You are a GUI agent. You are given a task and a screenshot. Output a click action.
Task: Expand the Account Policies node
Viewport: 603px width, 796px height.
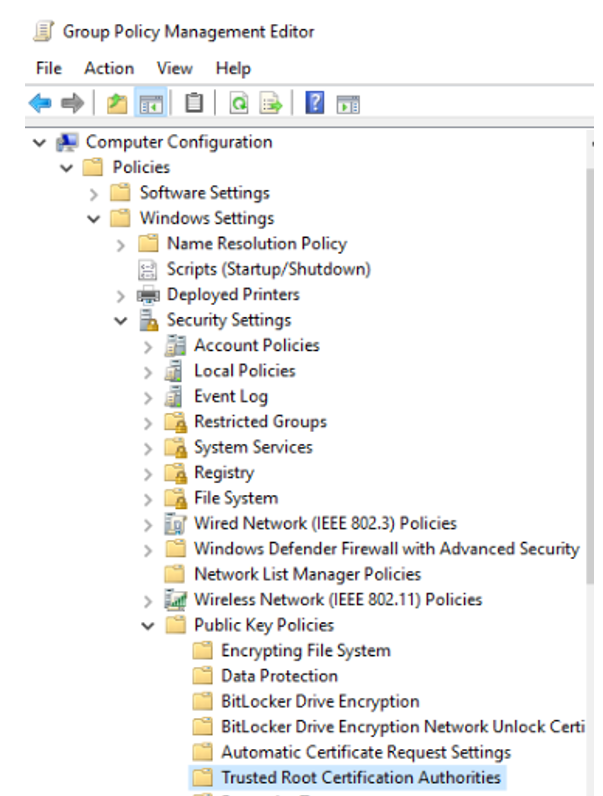(148, 346)
